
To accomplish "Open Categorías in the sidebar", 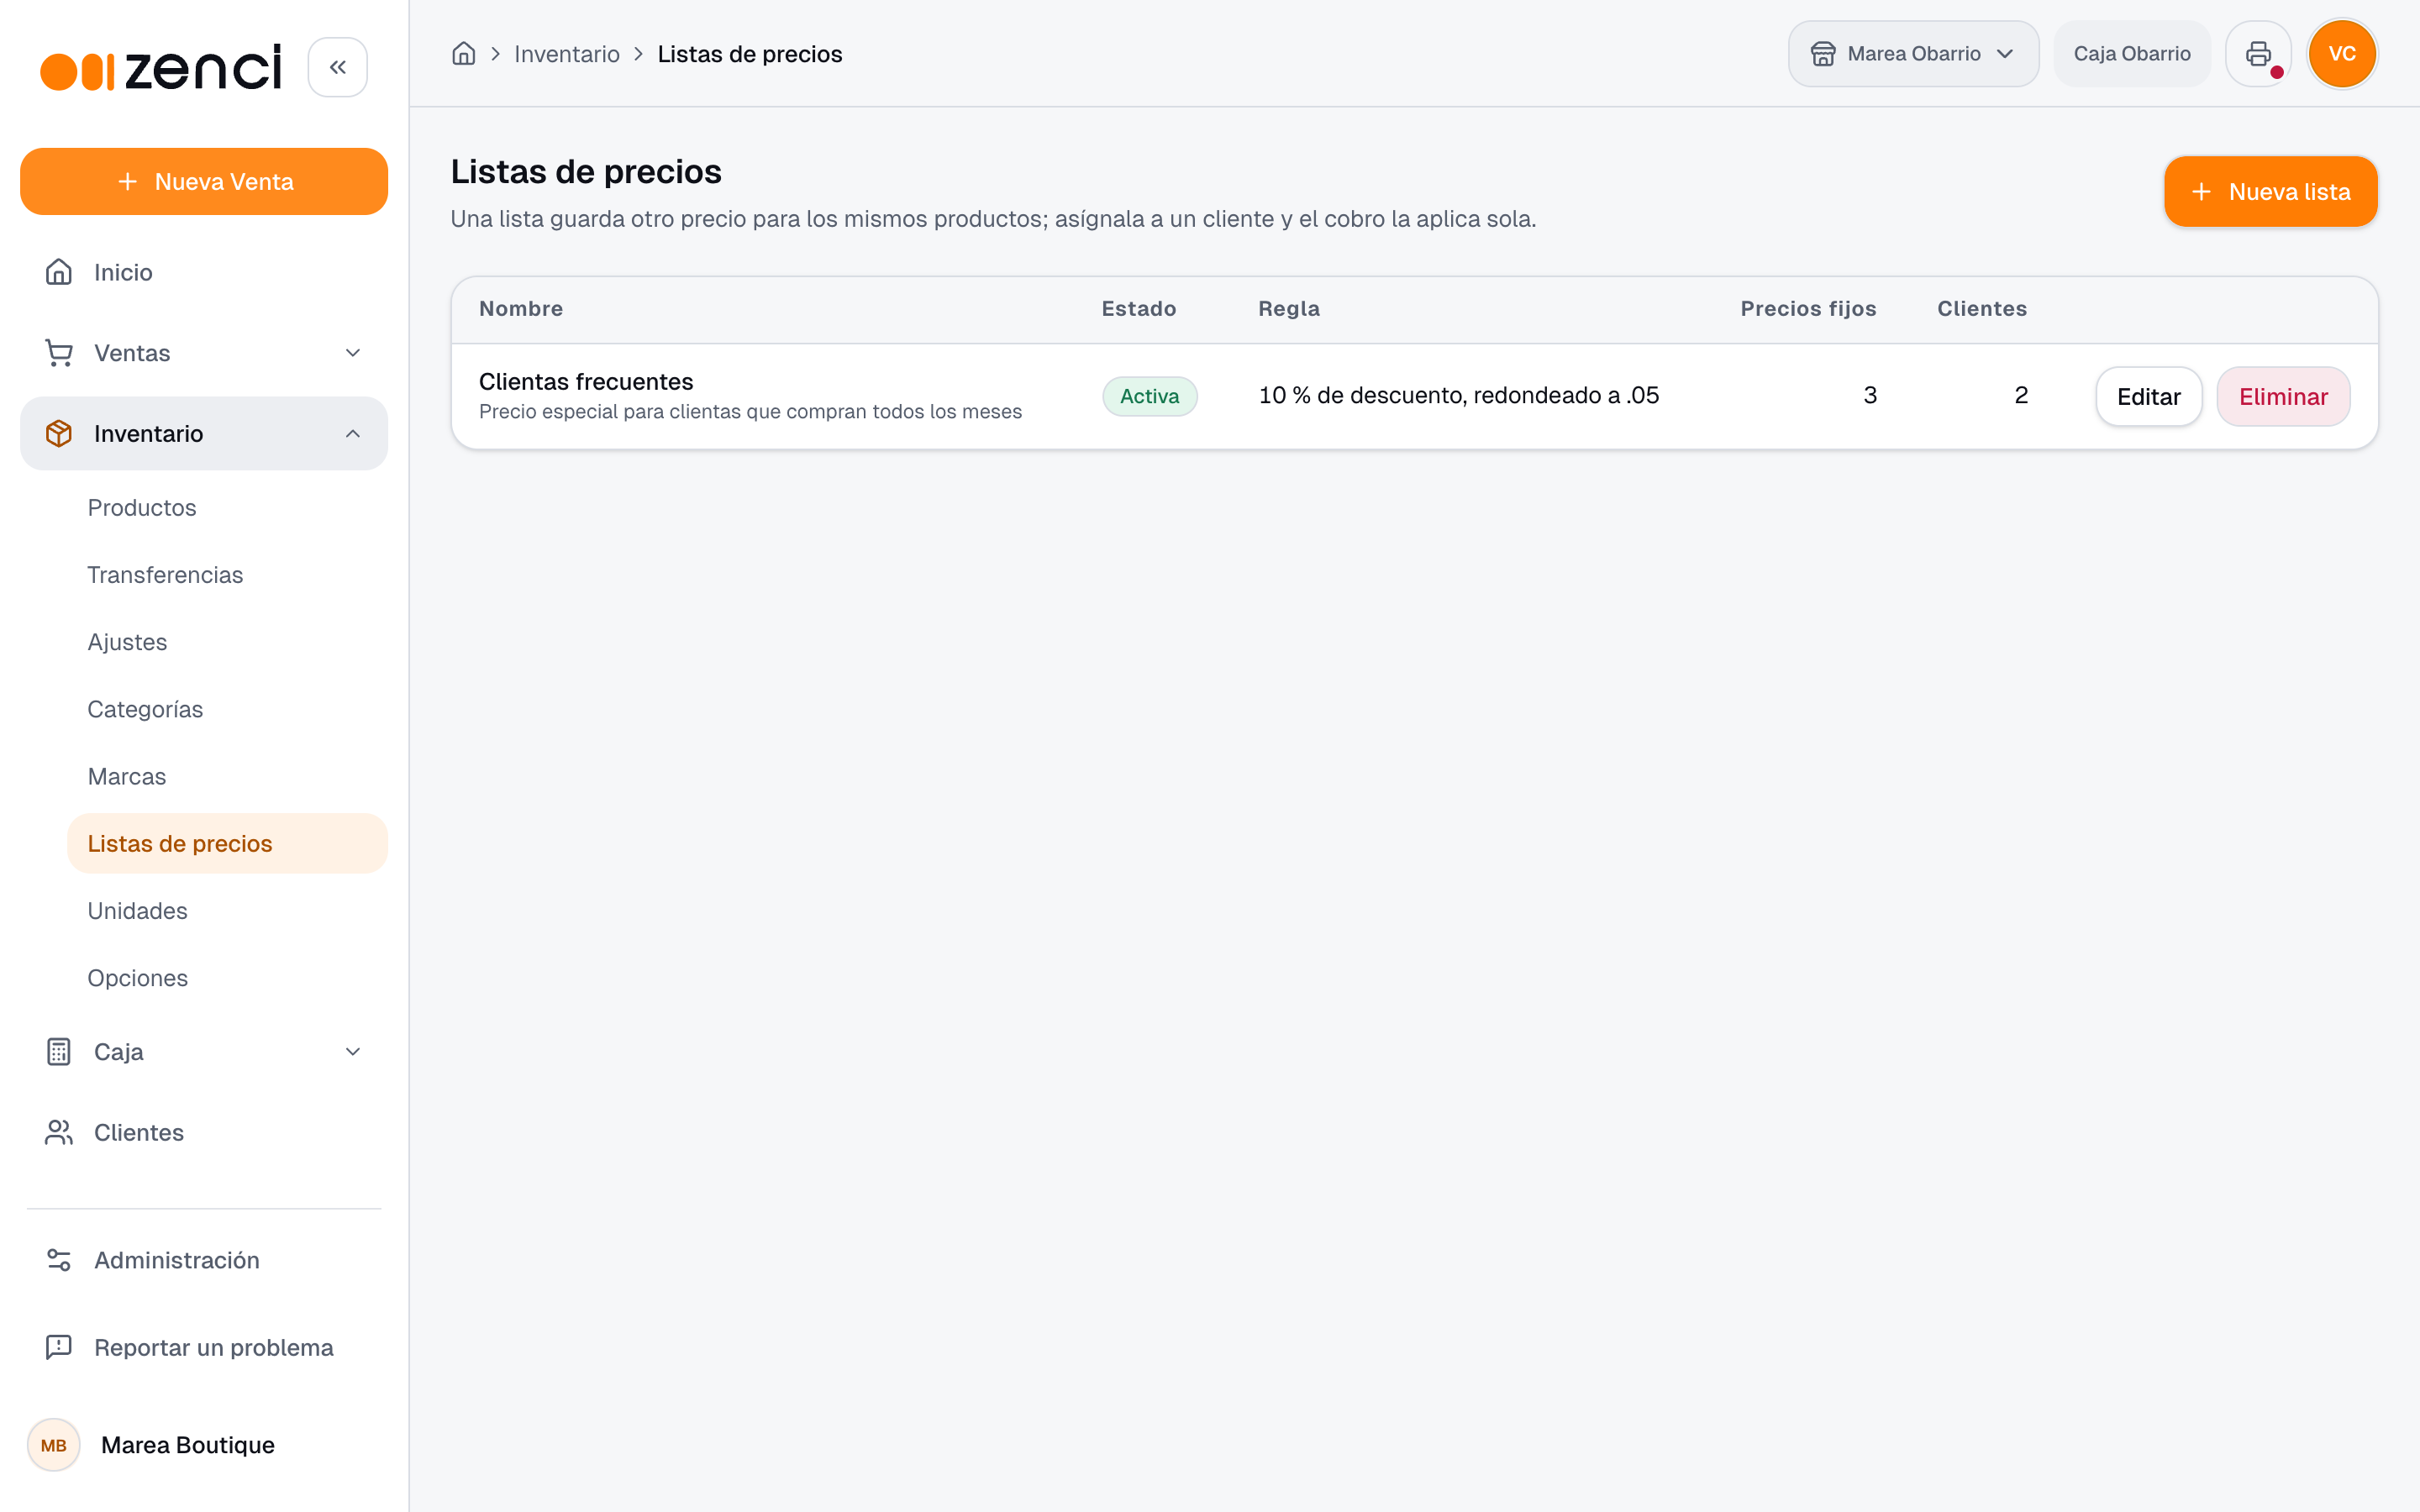I will [227, 709].
